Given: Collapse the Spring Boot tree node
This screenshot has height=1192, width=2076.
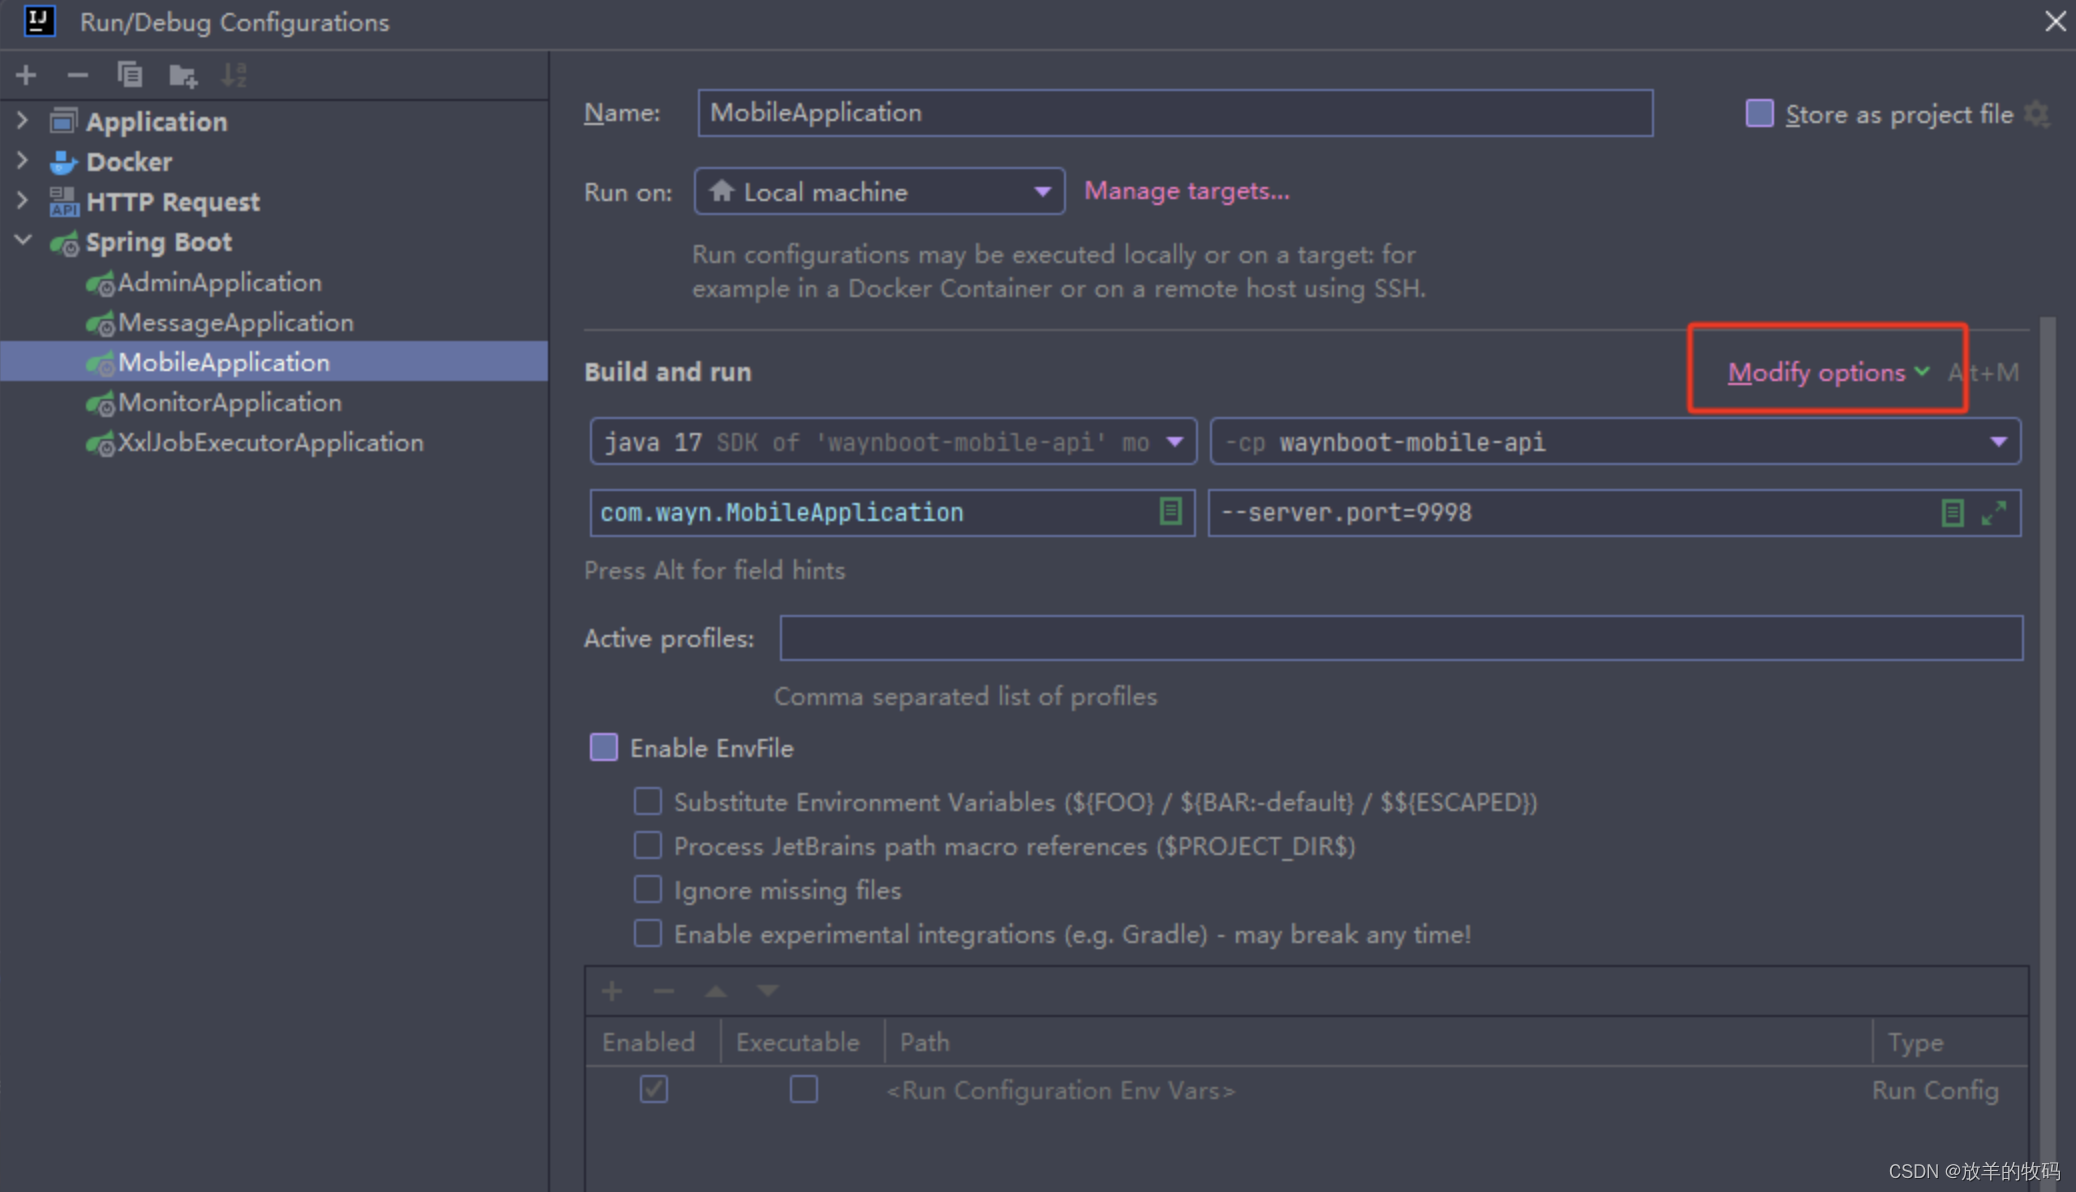Looking at the screenshot, I should [x=22, y=241].
